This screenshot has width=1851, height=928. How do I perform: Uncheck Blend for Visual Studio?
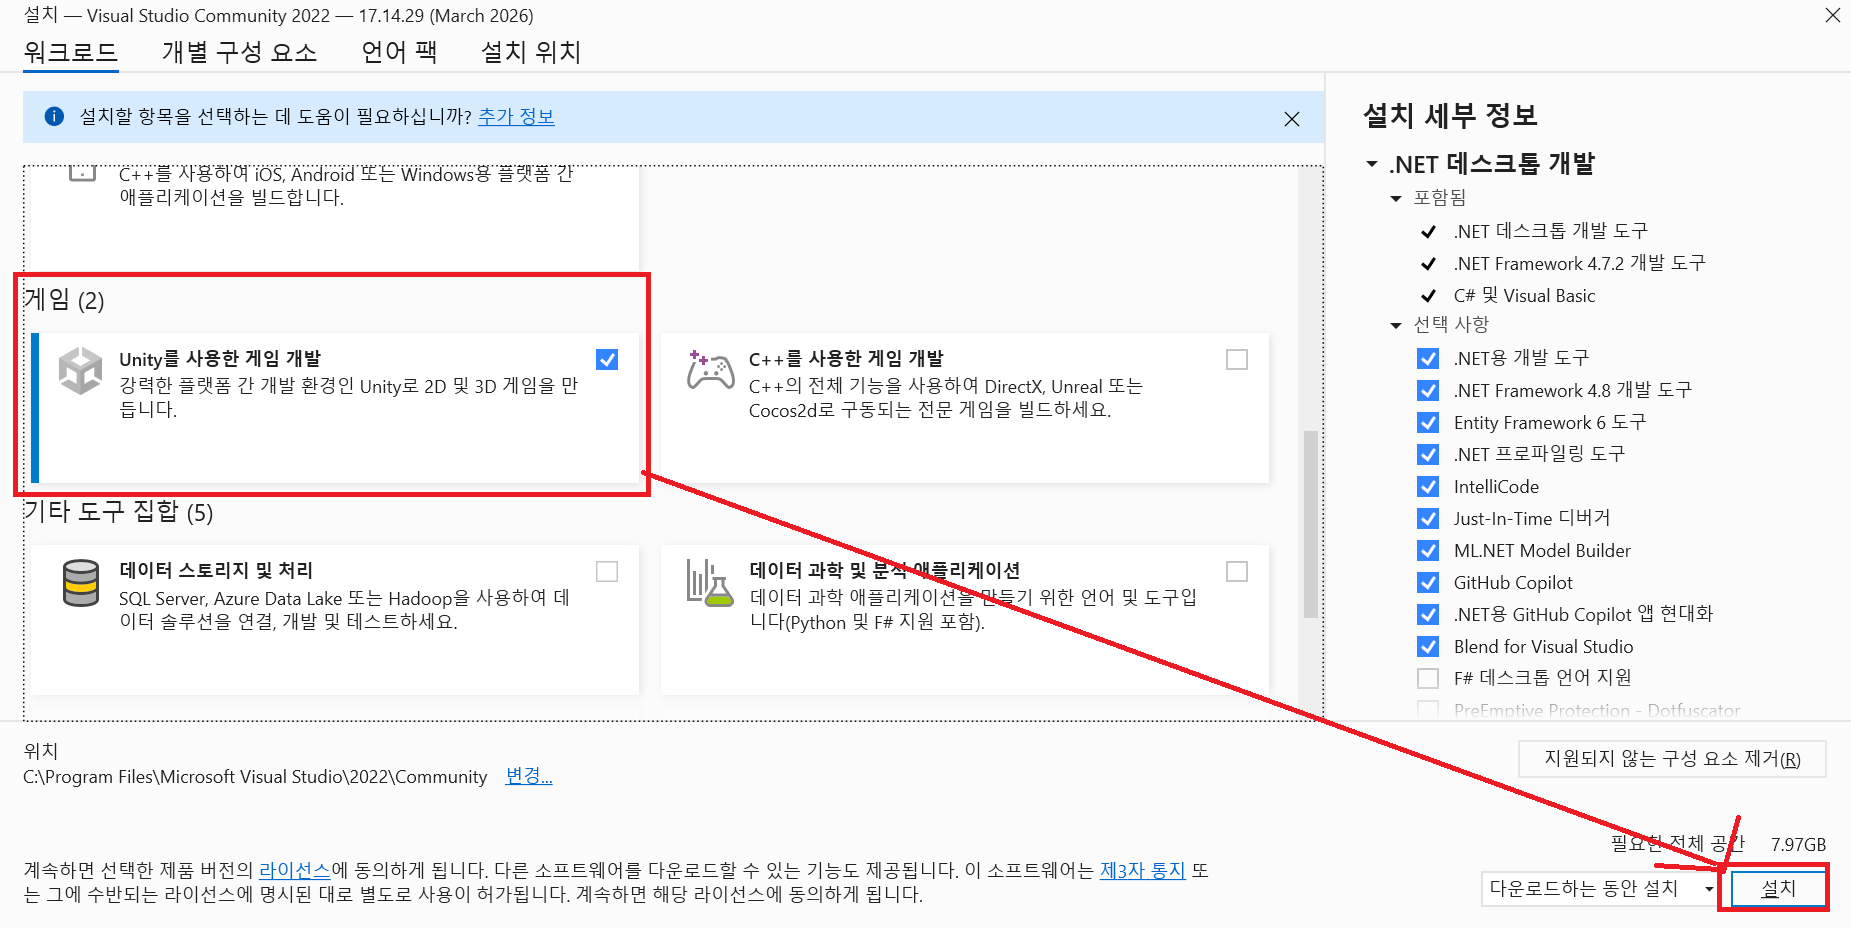(x=1428, y=646)
